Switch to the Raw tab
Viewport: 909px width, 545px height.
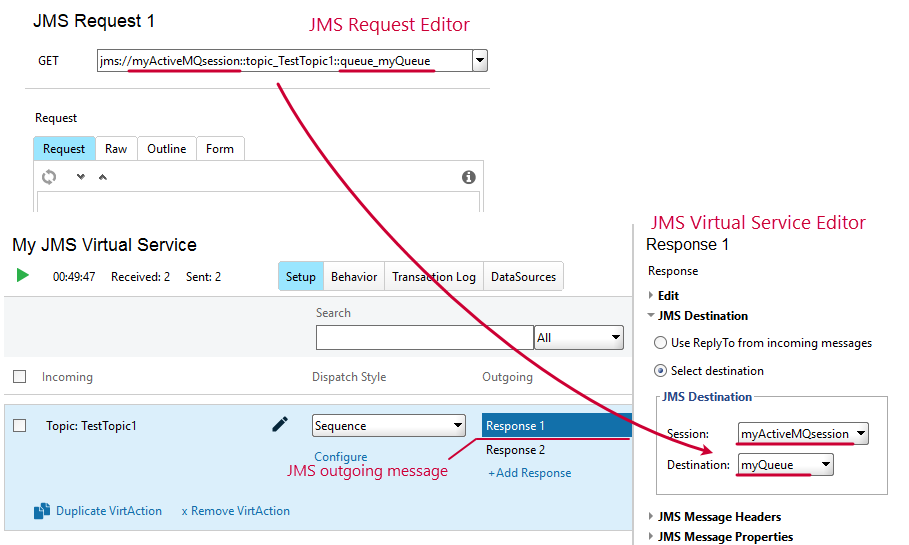(116, 149)
